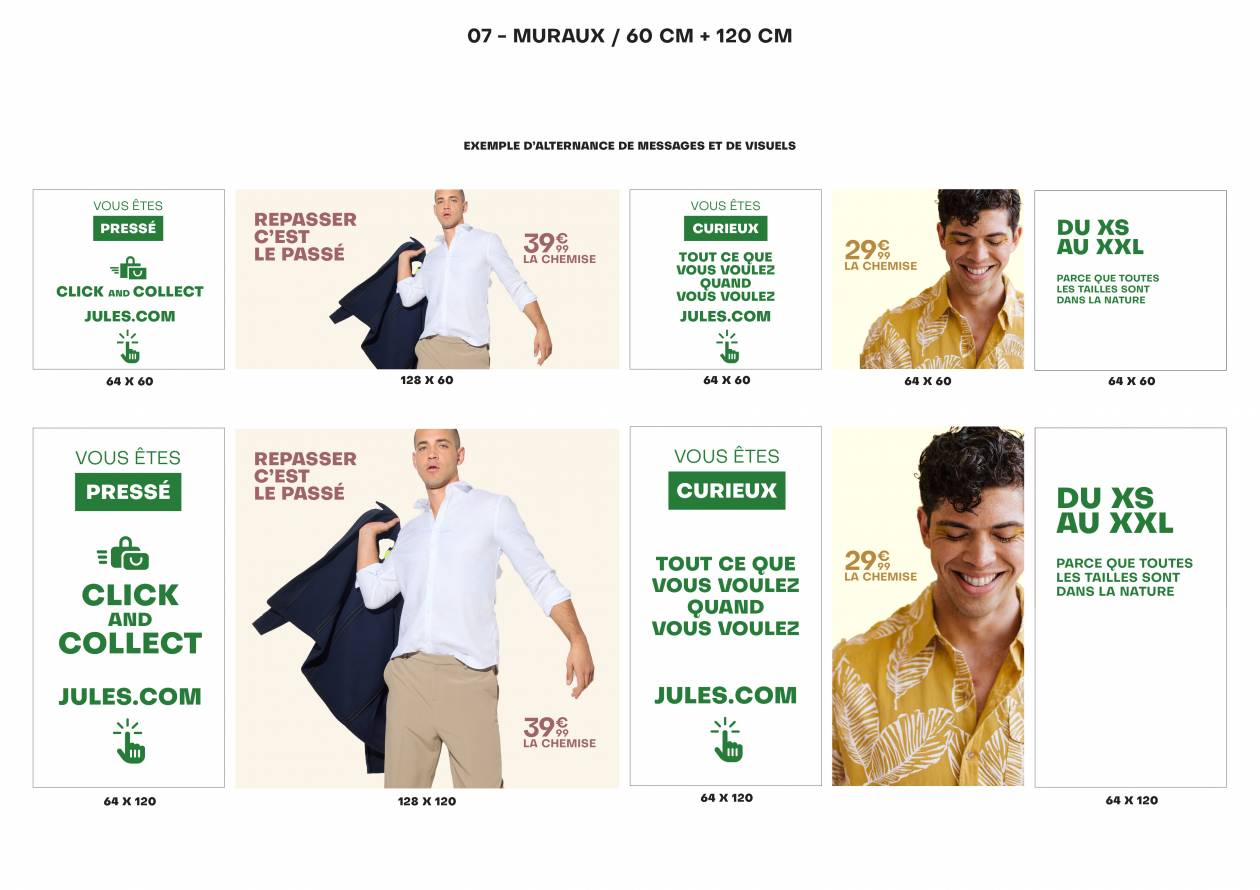Select the tall yellow leaf shirt visual

point(928,606)
